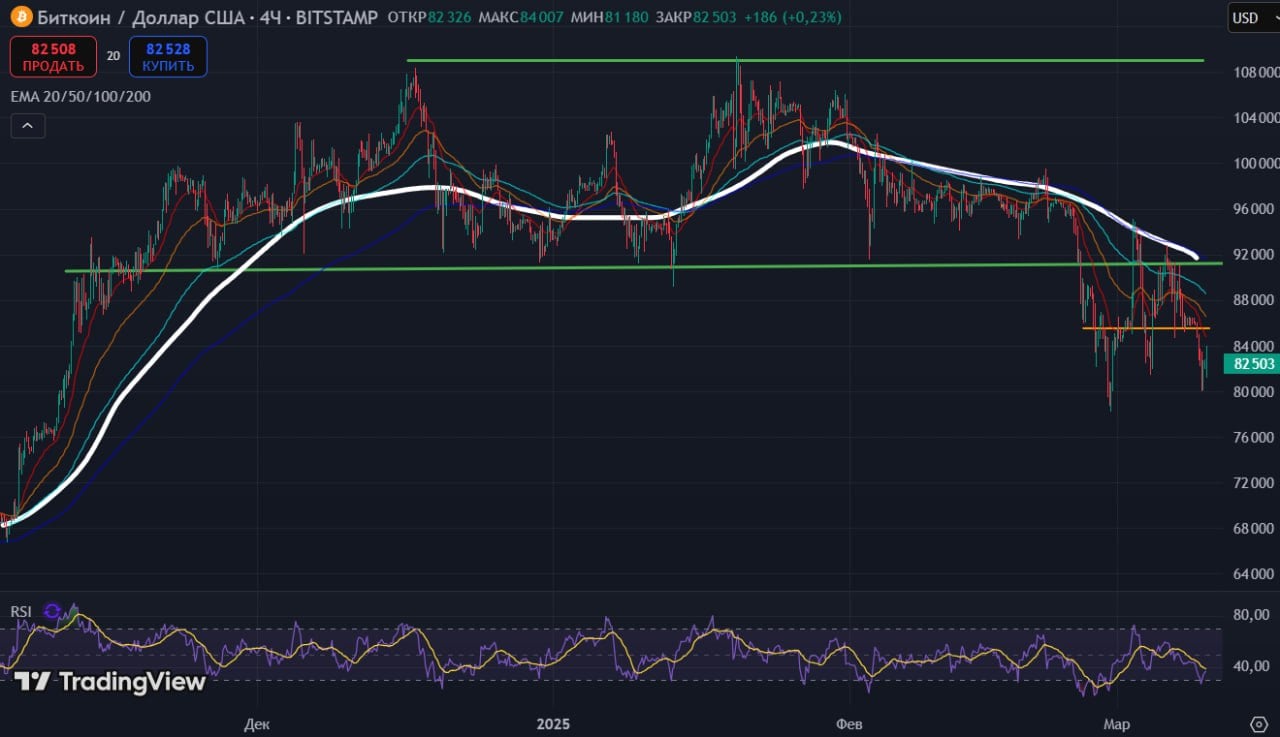Viewport: 1280px width, 737px height.
Task: Click the 72 000 price axis label
Action: pyautogui.click(x=1256, y=483)
